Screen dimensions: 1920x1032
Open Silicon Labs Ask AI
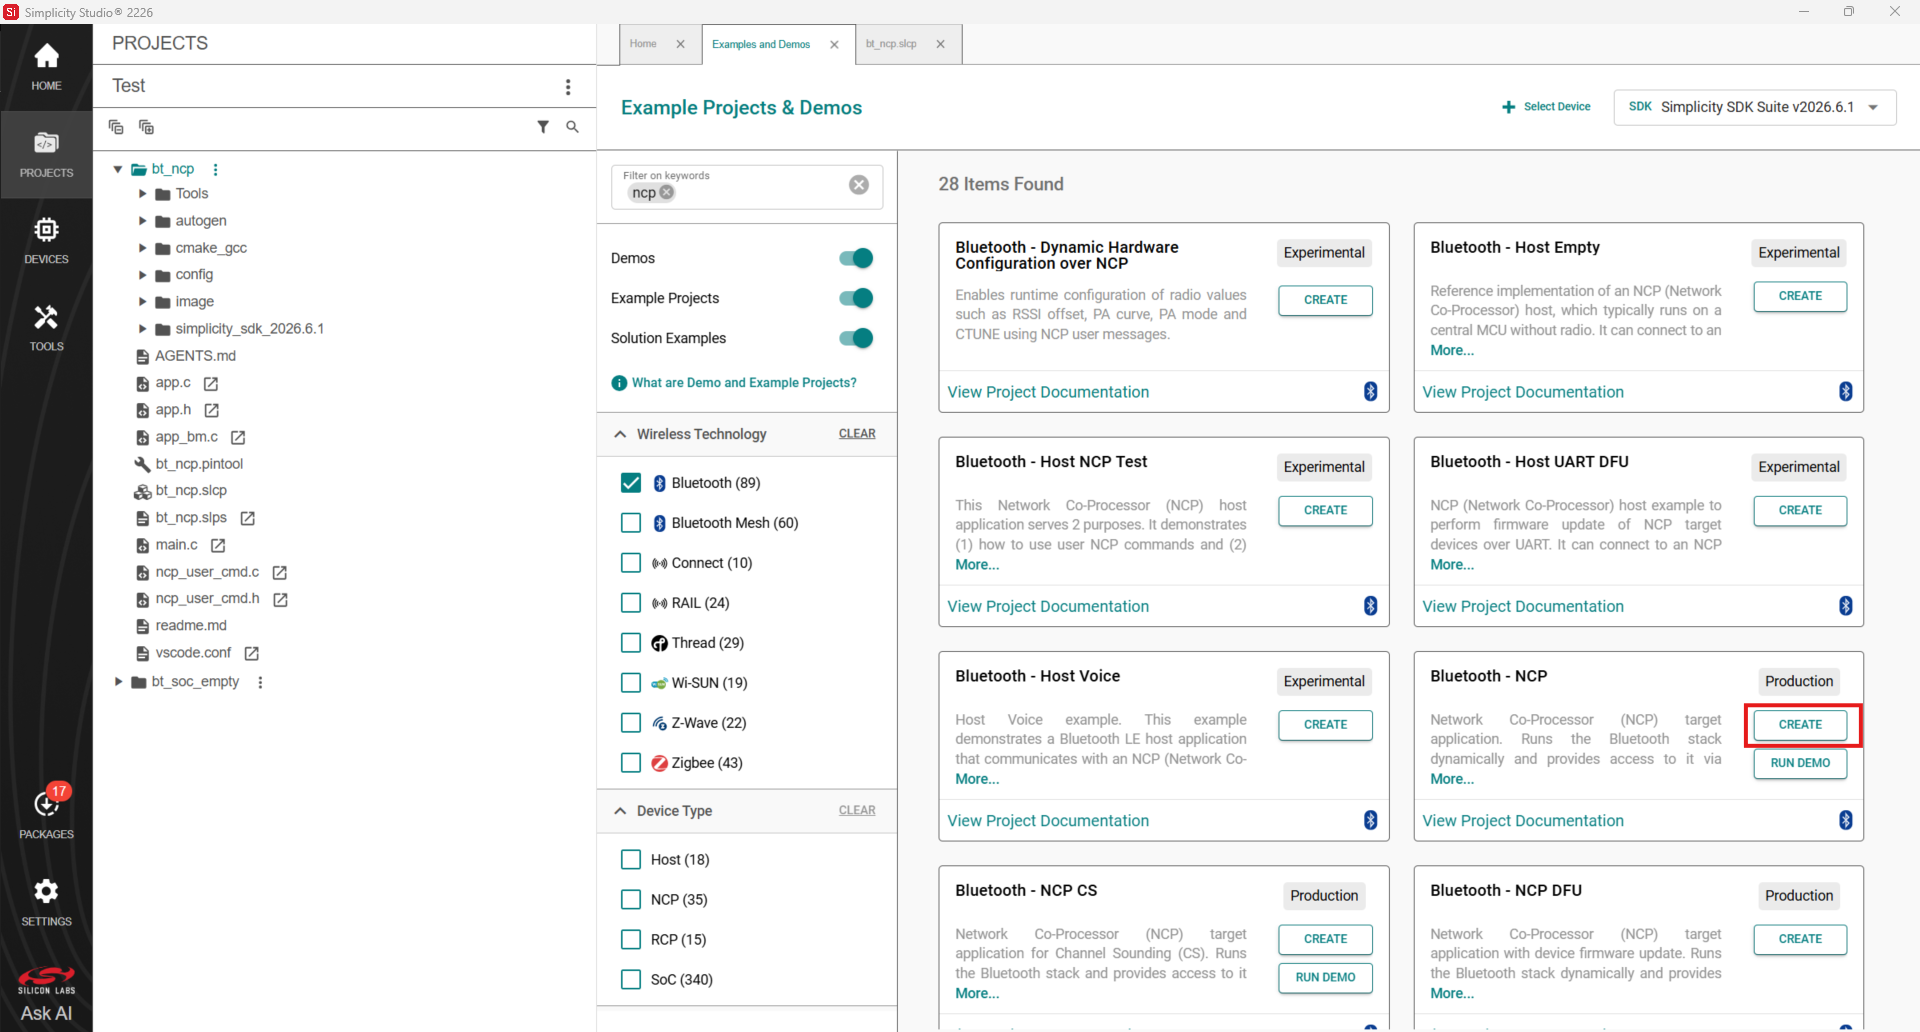click(x=46, y=995)
